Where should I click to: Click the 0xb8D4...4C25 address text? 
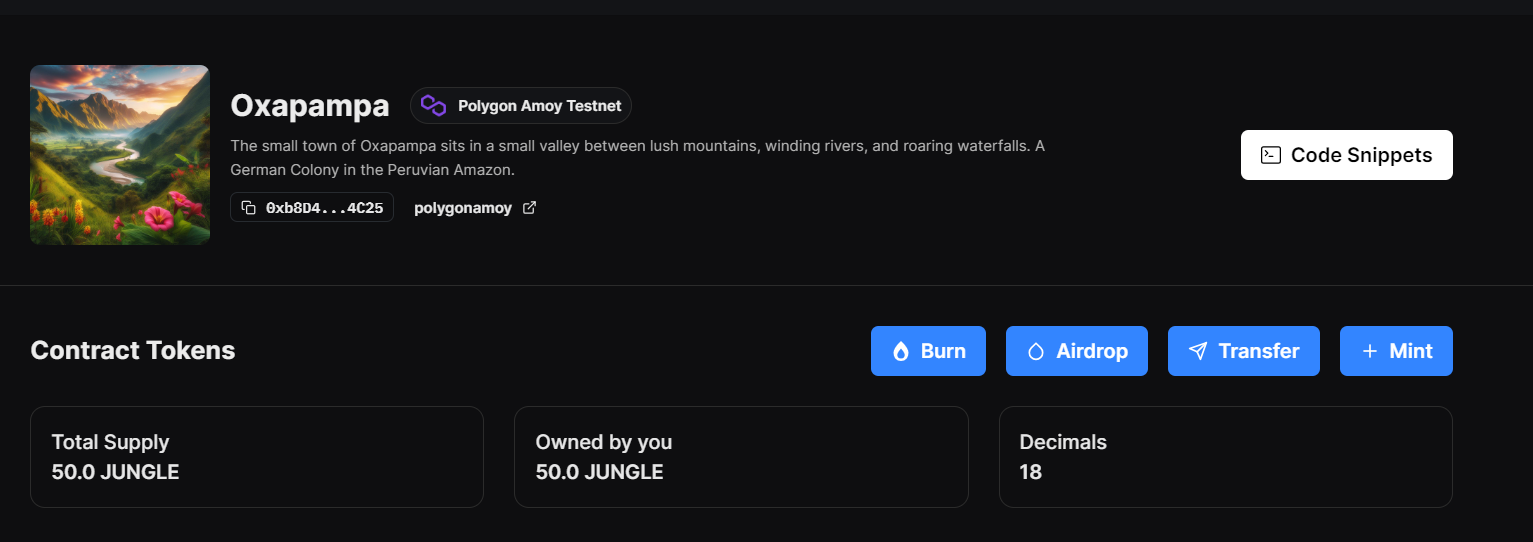point(324,208)
